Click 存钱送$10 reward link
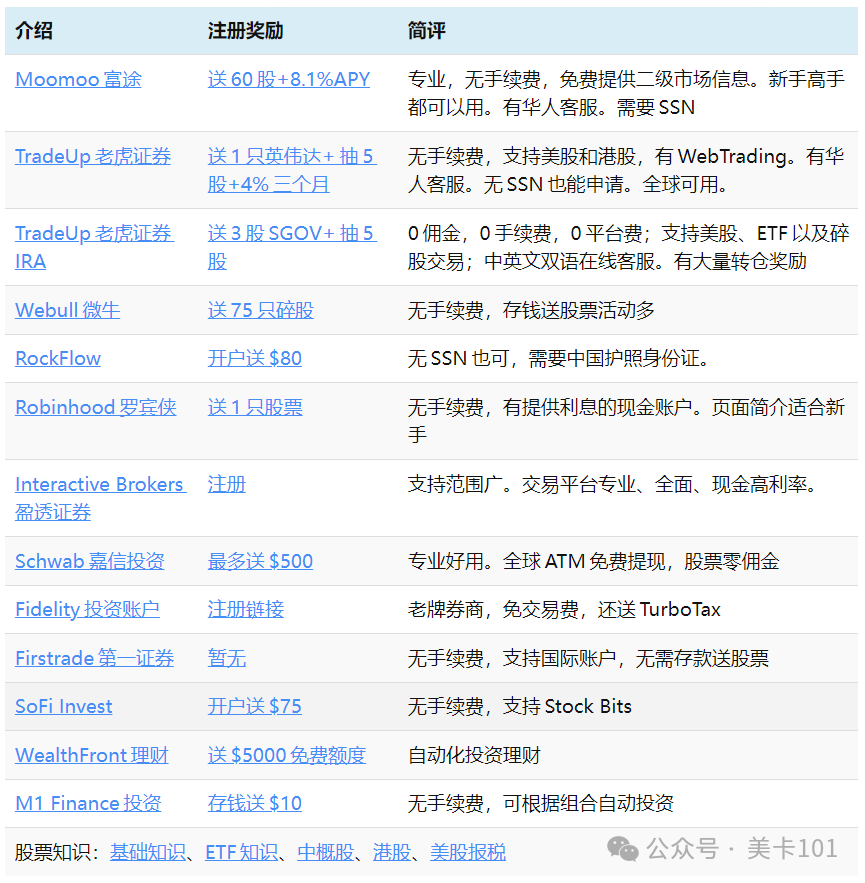 (255, 803)
